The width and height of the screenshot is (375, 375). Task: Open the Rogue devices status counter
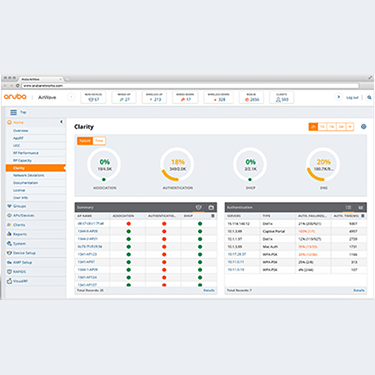tap(251, 97)
